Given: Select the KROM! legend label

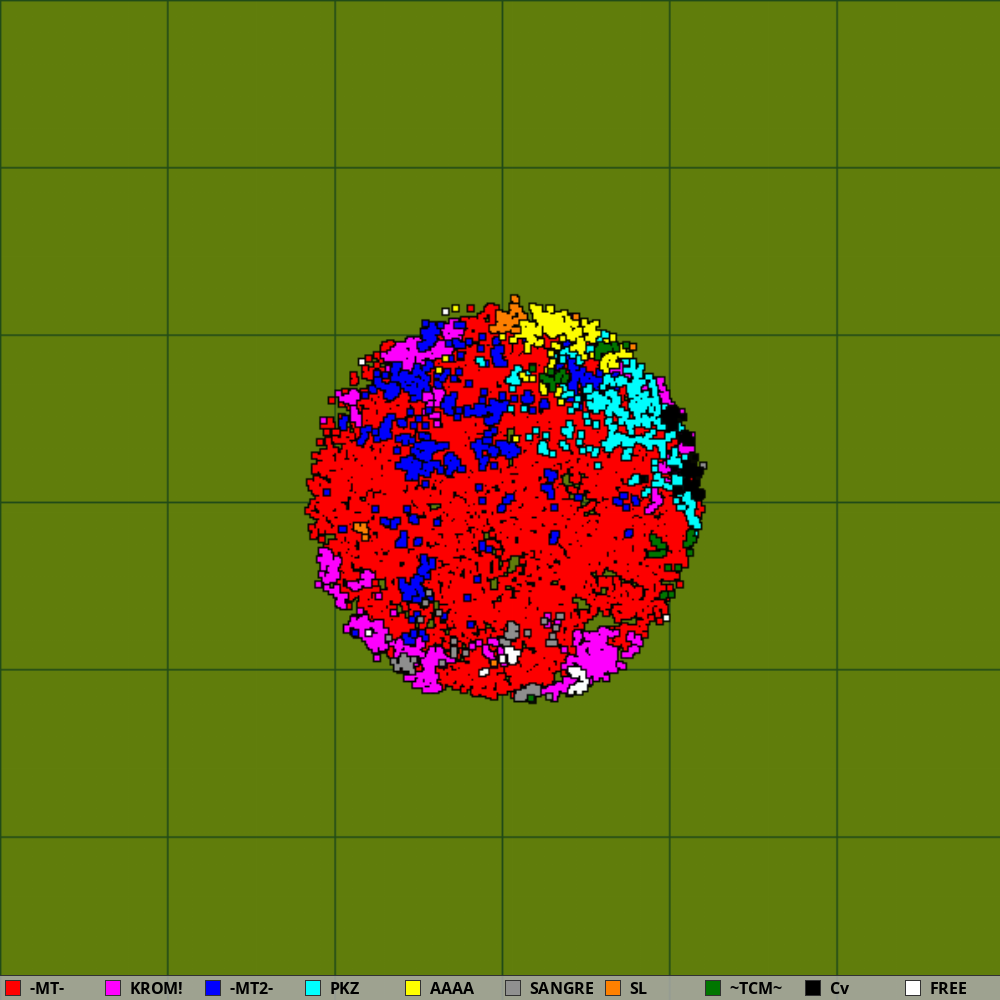Looking at the screenshot, I should tap(156, 989).
